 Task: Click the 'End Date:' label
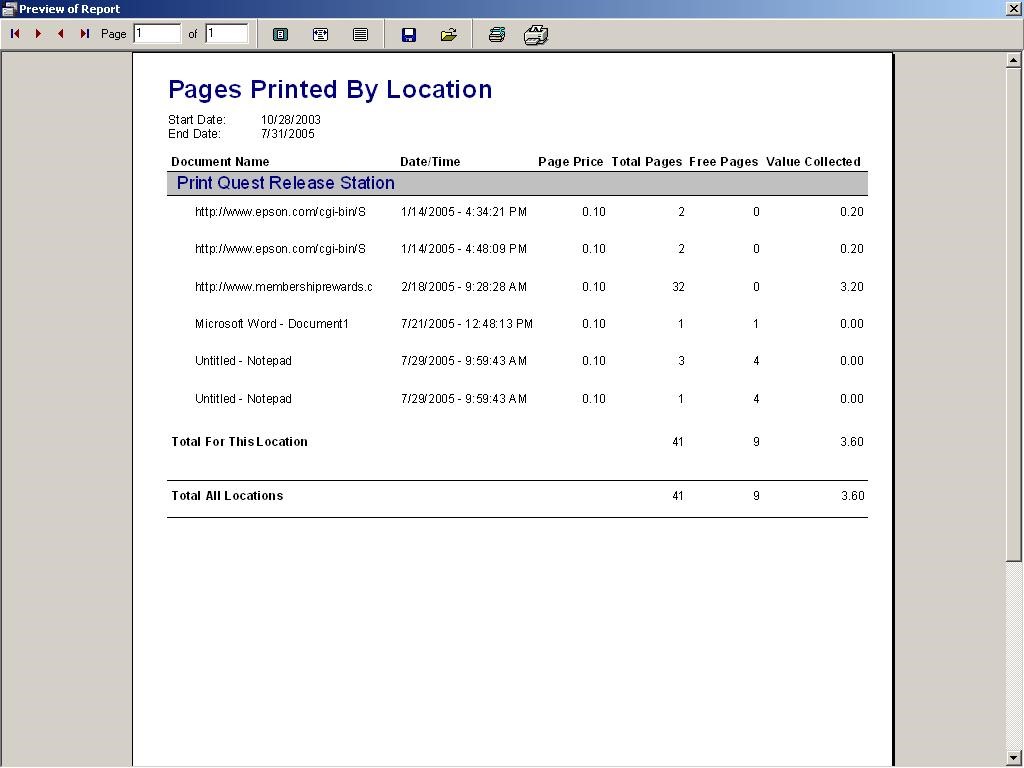click(195, 134)
